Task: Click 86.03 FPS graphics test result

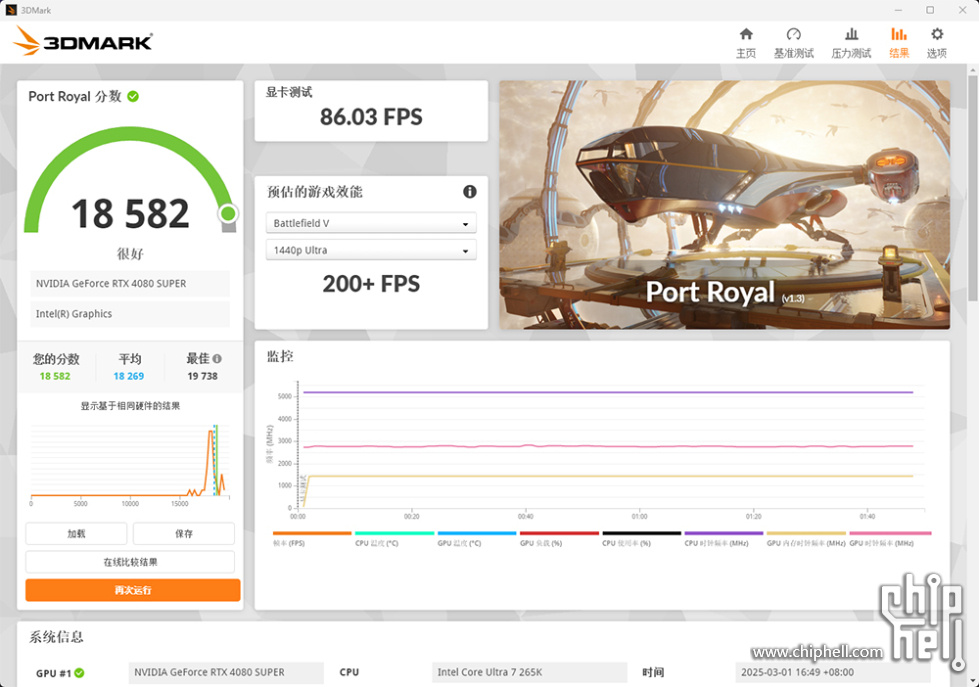Action: [x=371, y=117]
